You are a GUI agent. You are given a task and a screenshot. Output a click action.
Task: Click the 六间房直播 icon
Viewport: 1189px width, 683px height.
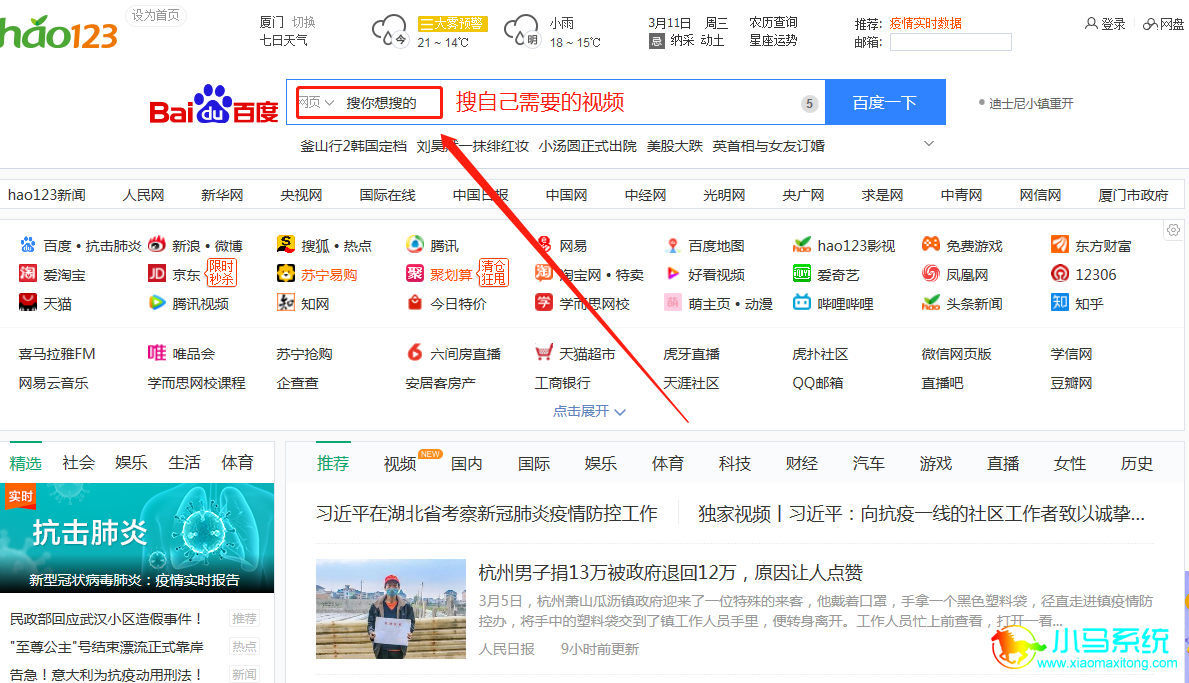(415, 352)
